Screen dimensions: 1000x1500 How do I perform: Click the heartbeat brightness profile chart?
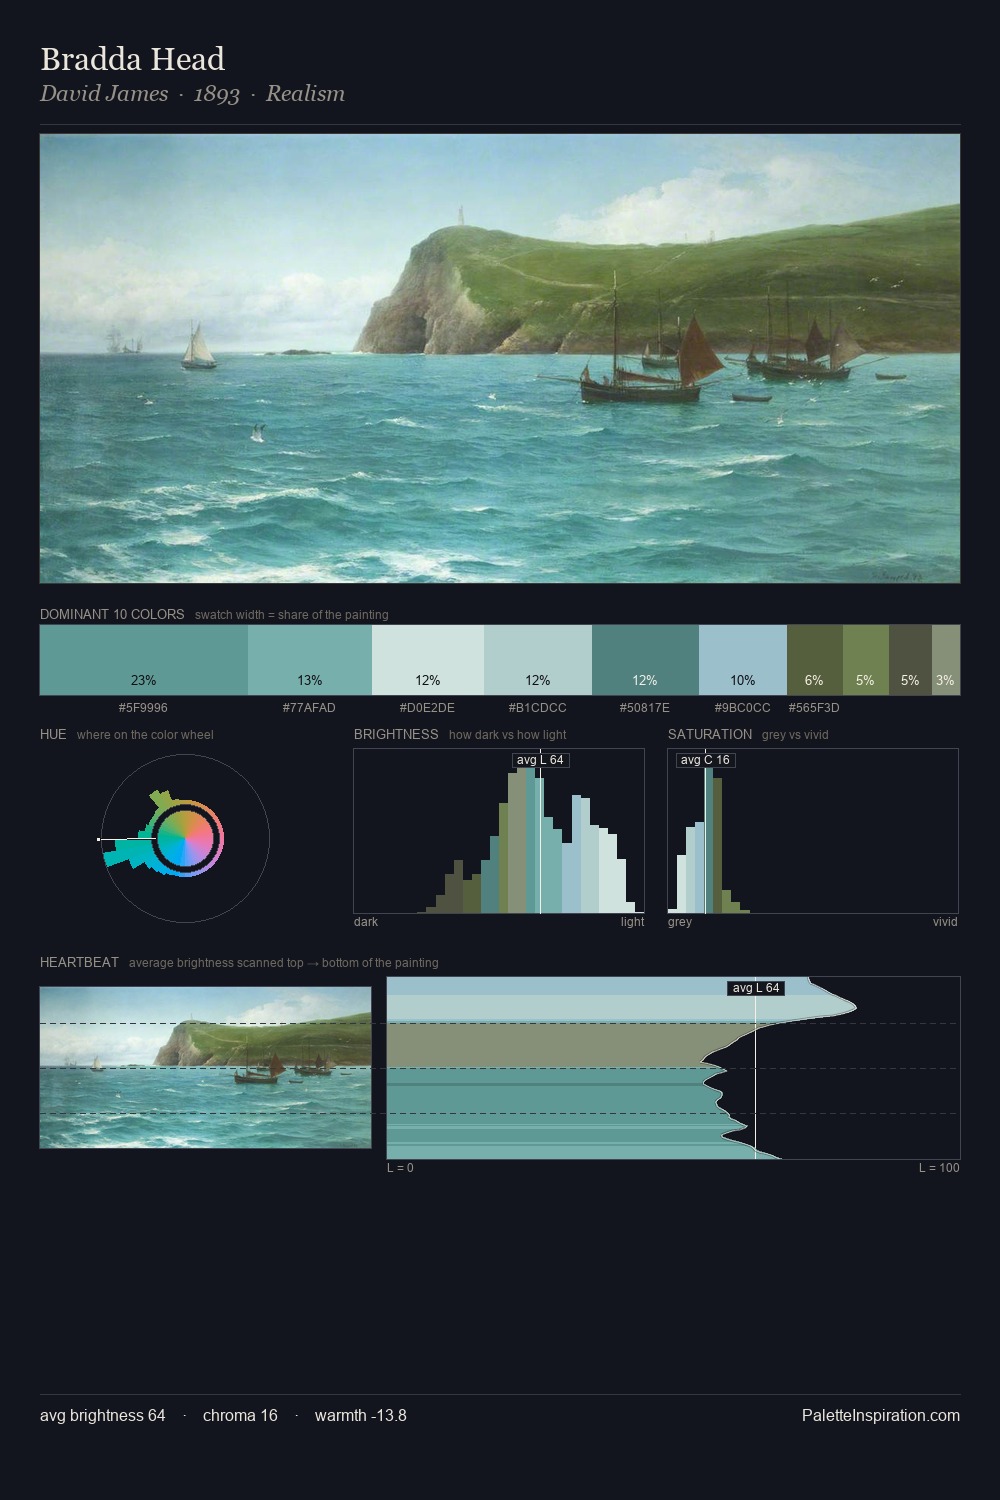(x=673, y=1068)
